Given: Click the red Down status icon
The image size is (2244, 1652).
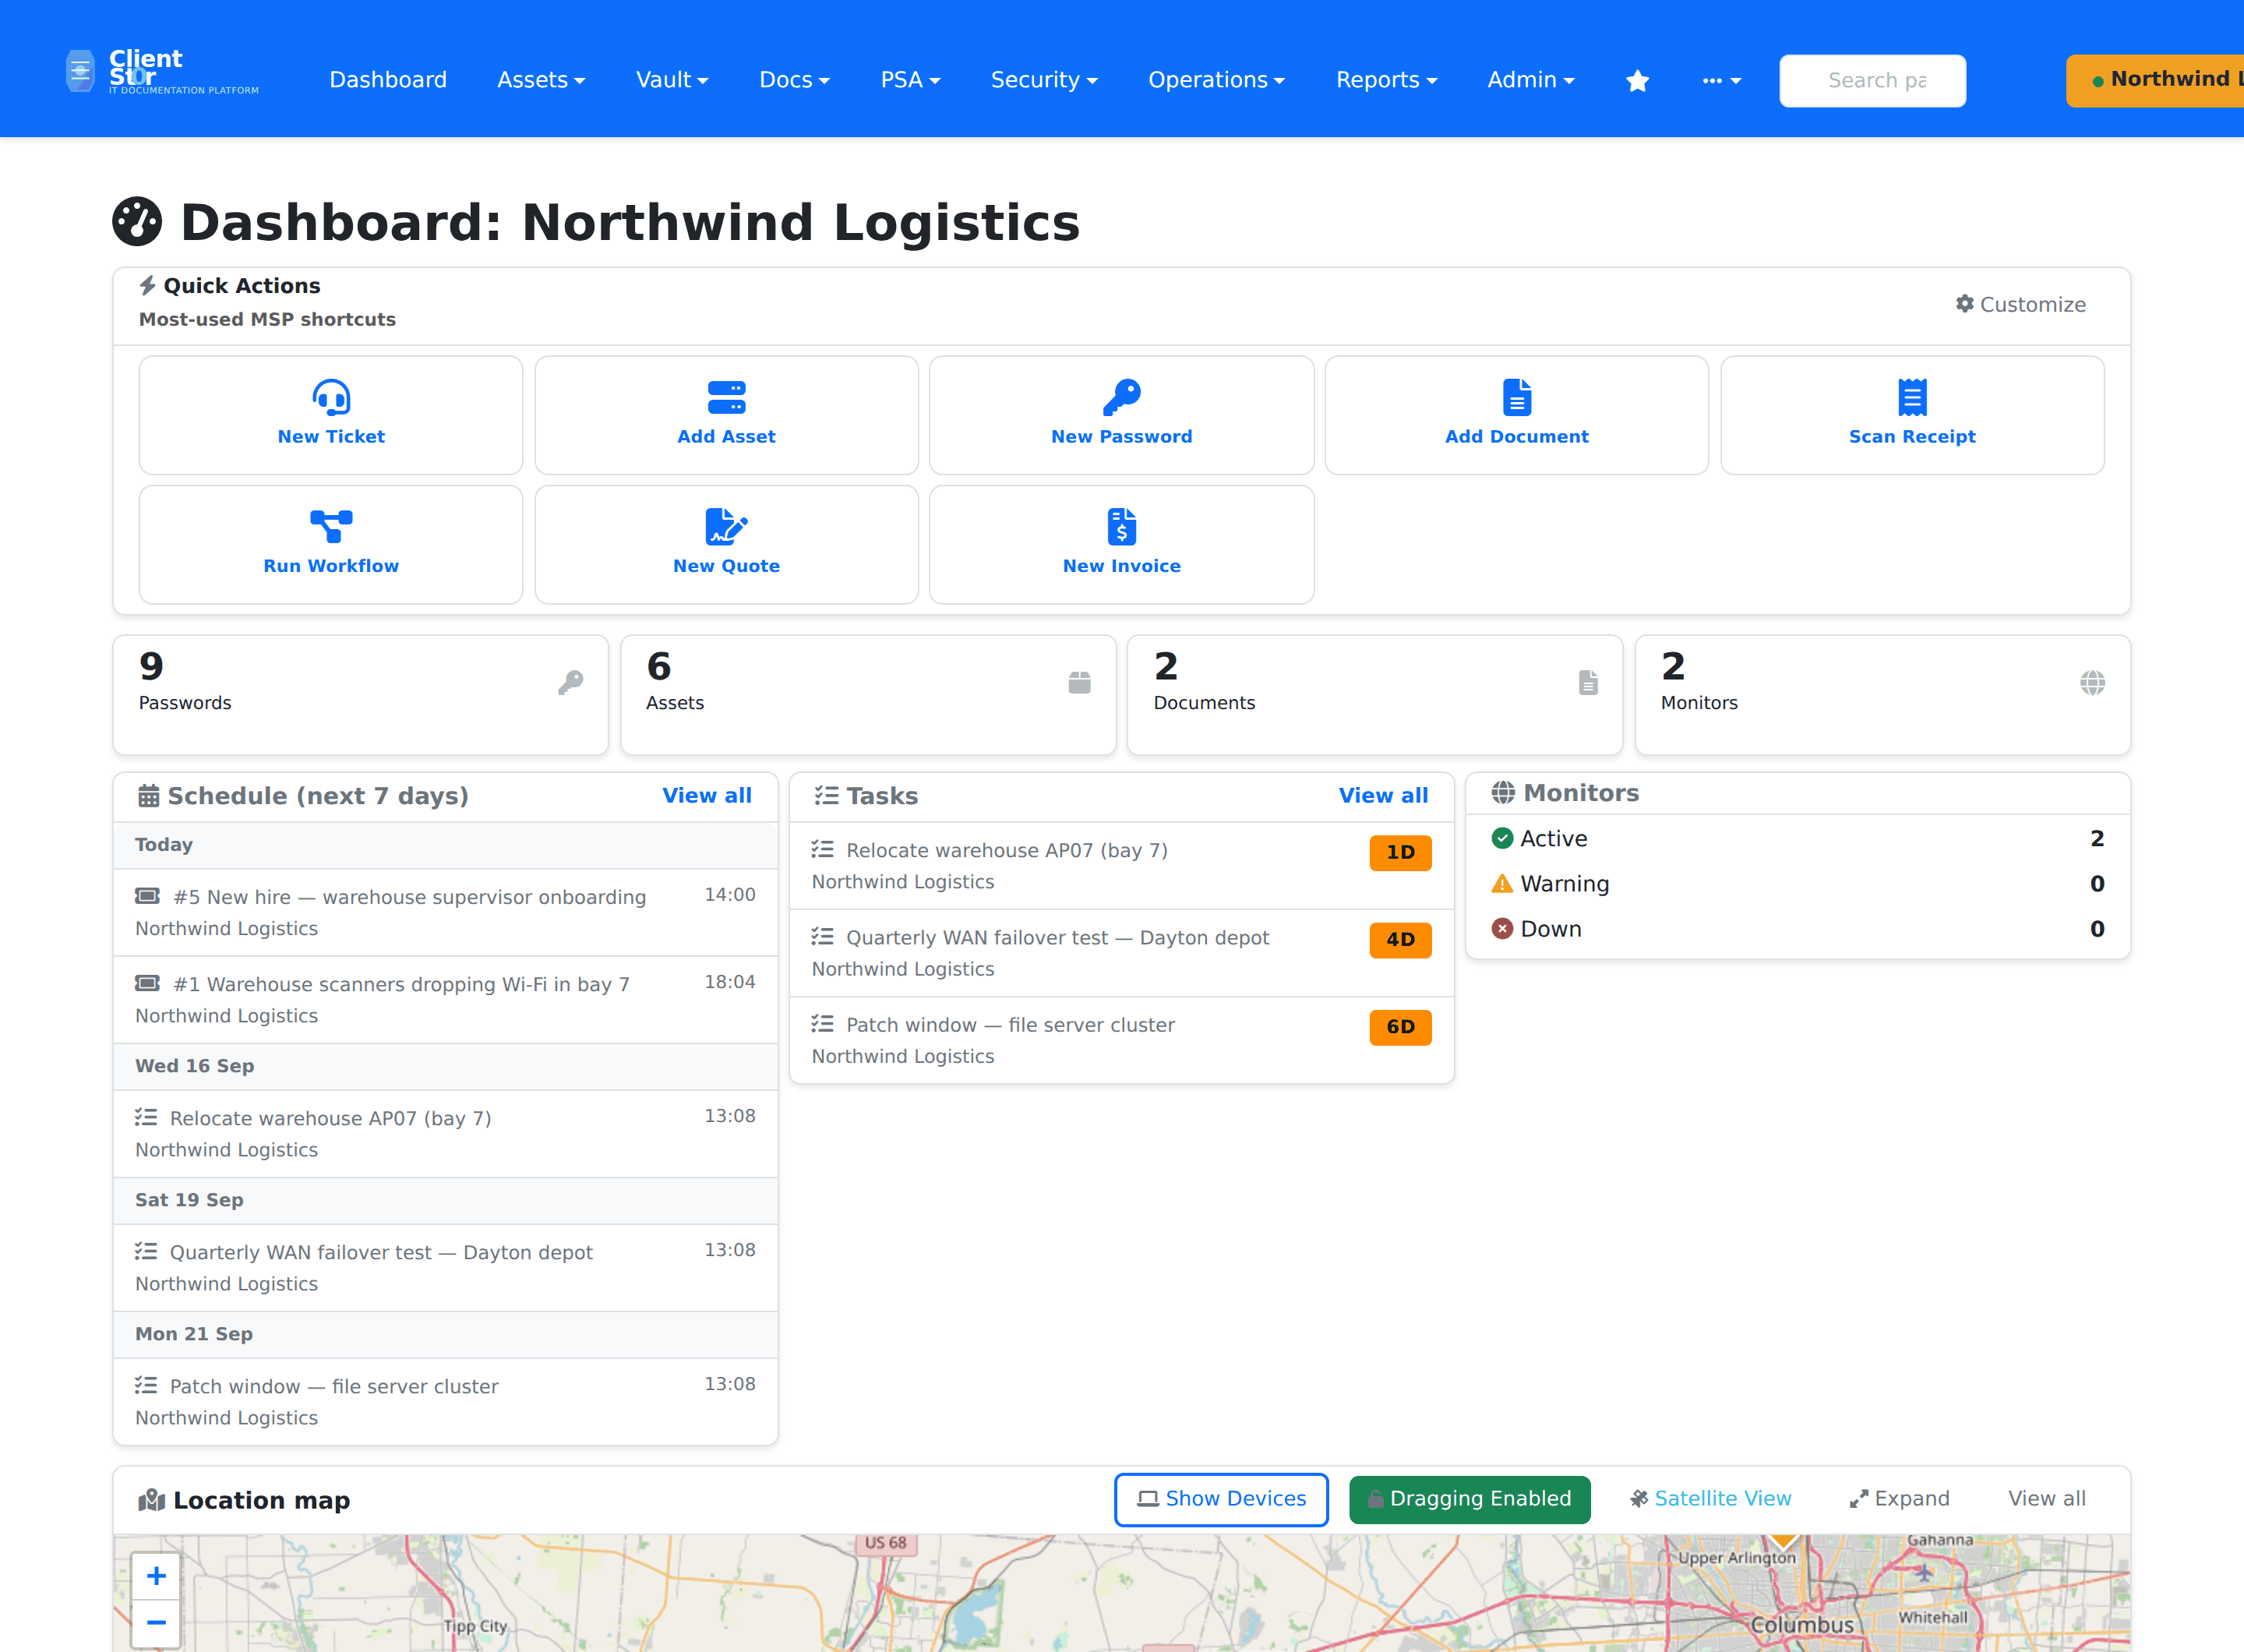Looking at the screenshot, I should [1502, 928].
